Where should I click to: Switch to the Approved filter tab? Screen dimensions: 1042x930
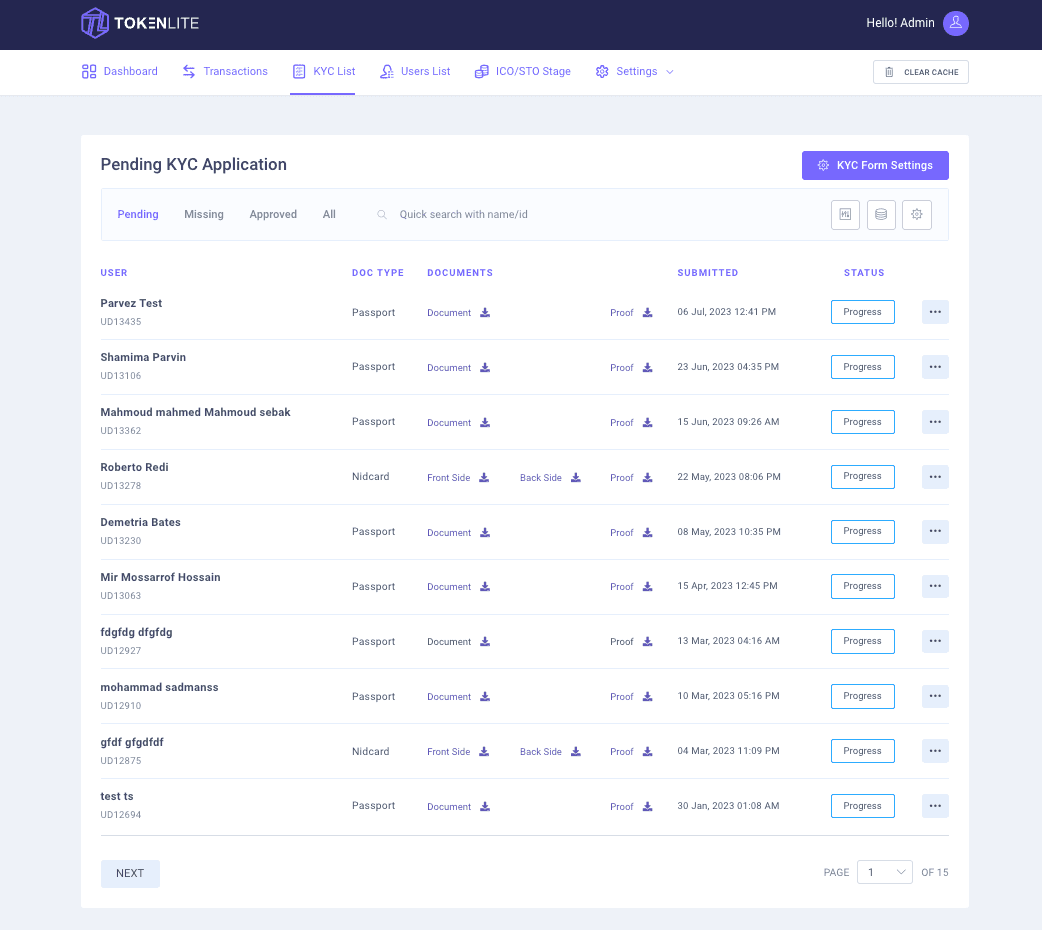click(273, 215)
